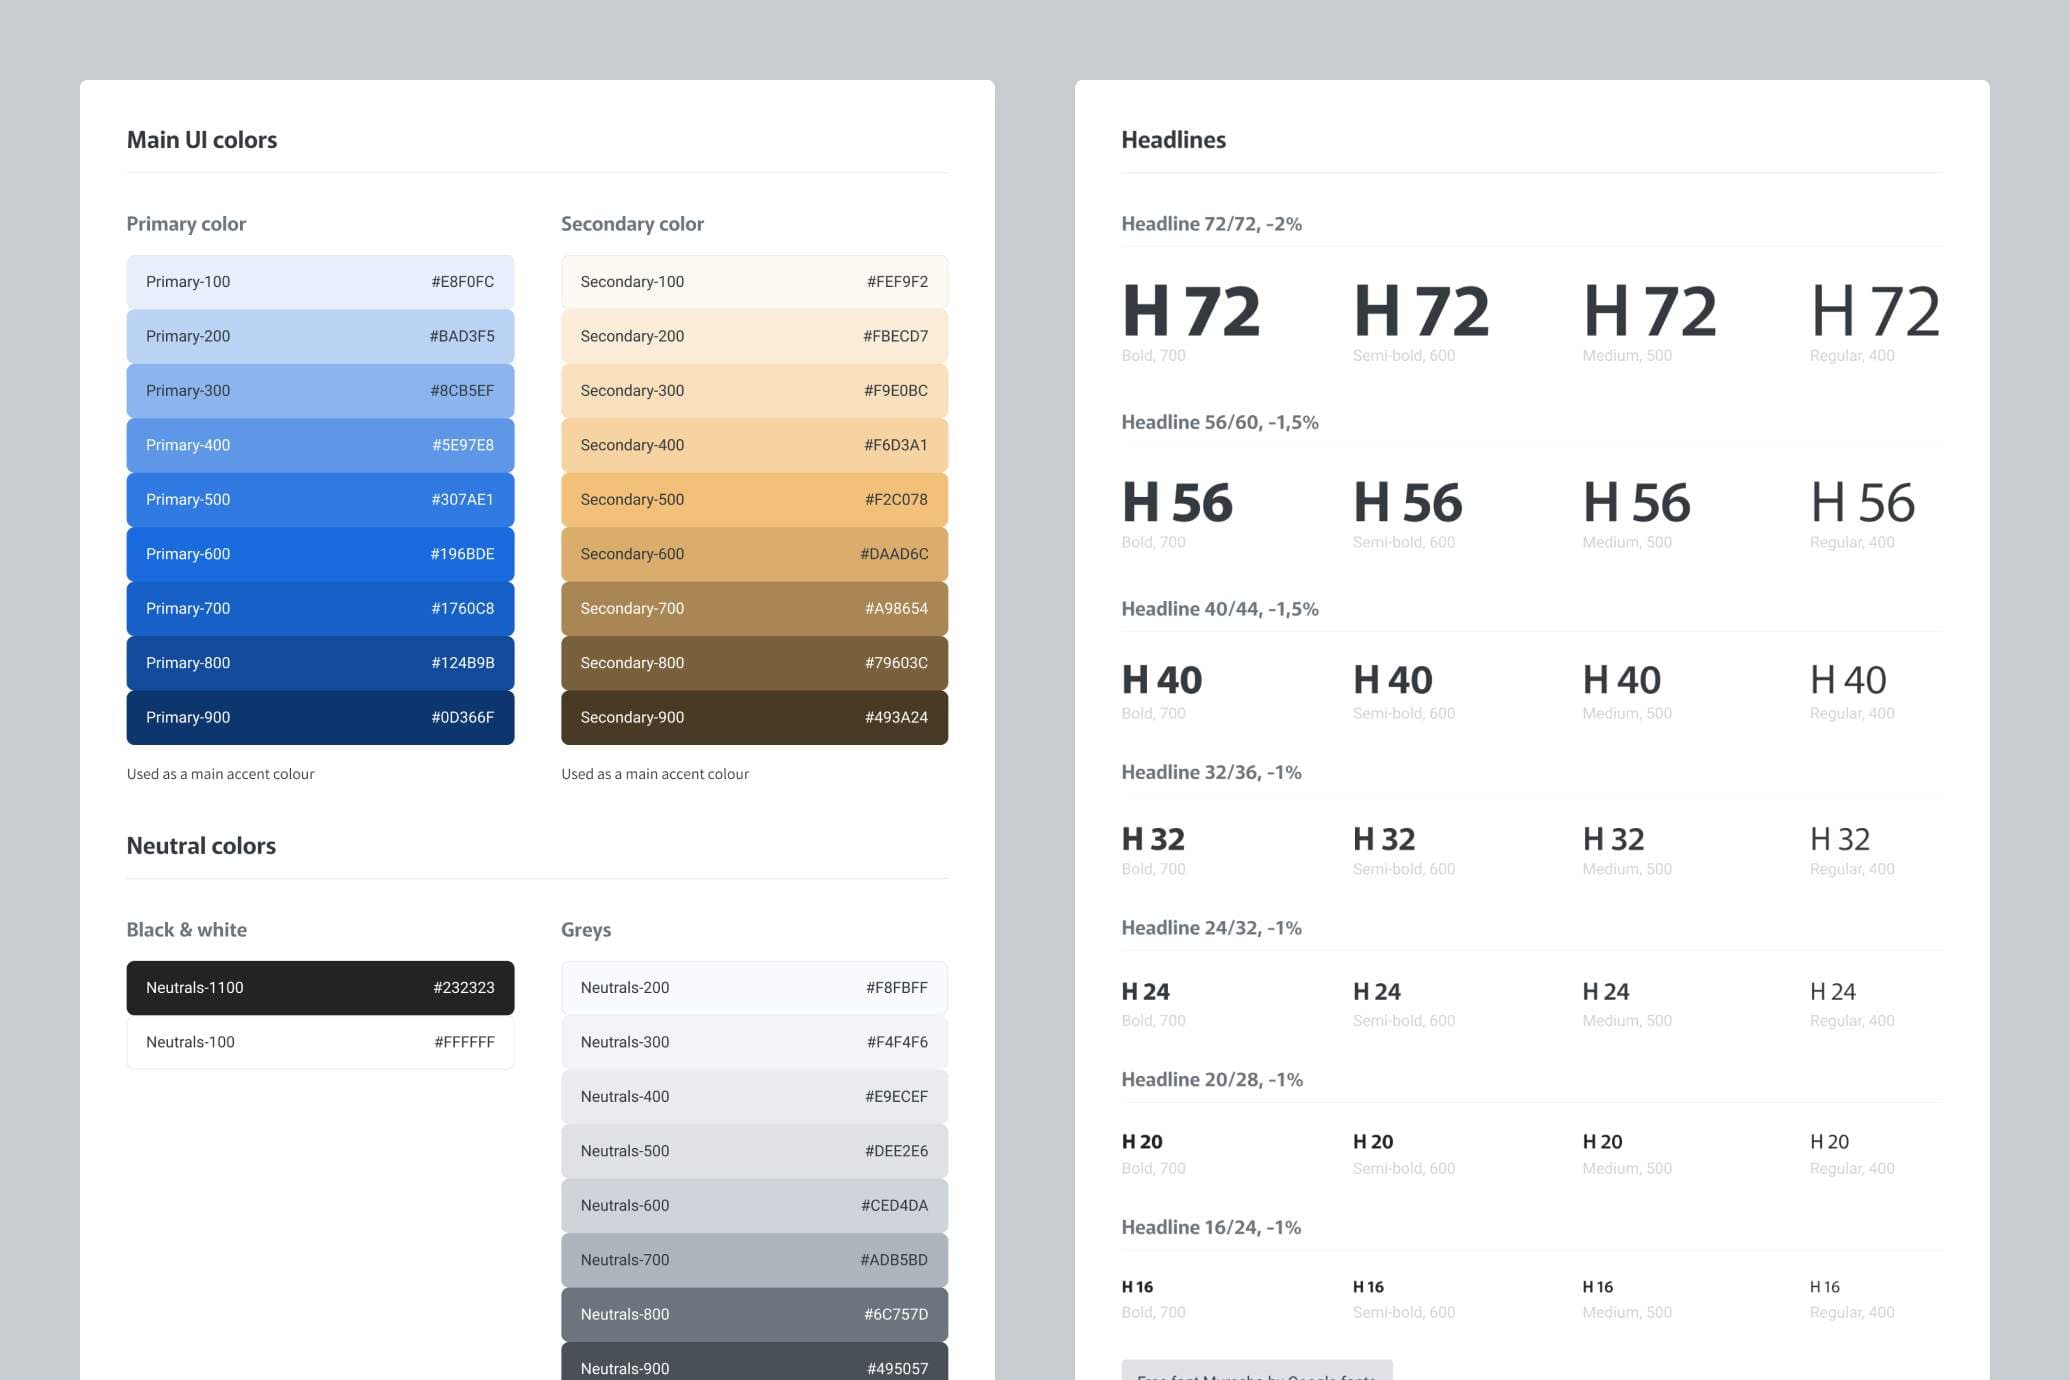The width and height of the screenshot is (2070, 1380).
Task: Click the H 72 Bold specimen
Action: click(x=1191, y=313)
